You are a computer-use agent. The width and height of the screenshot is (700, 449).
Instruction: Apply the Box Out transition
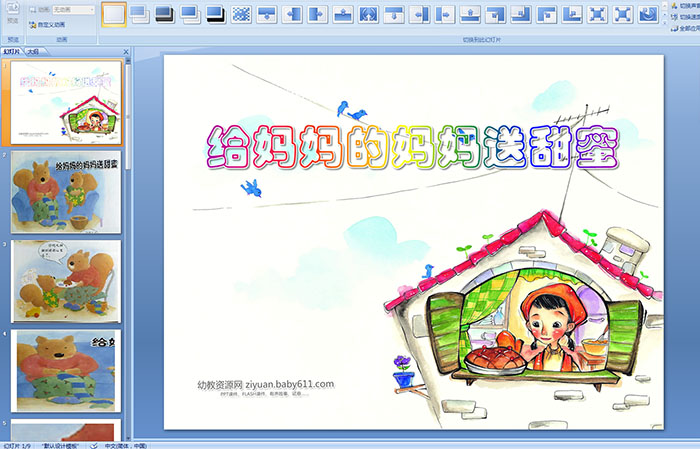click(623, 14)
